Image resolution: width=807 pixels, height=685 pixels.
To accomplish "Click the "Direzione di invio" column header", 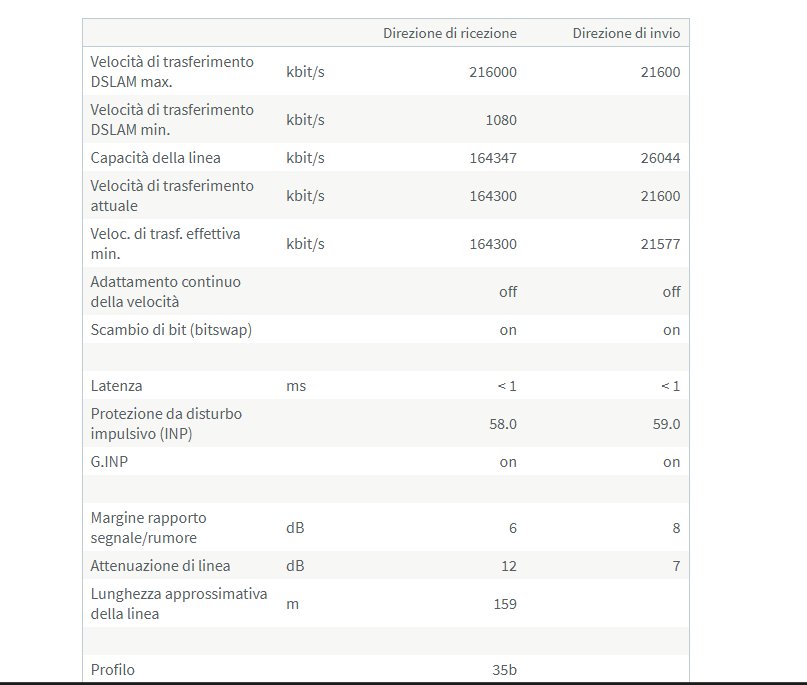I will (x=626, y=33).
